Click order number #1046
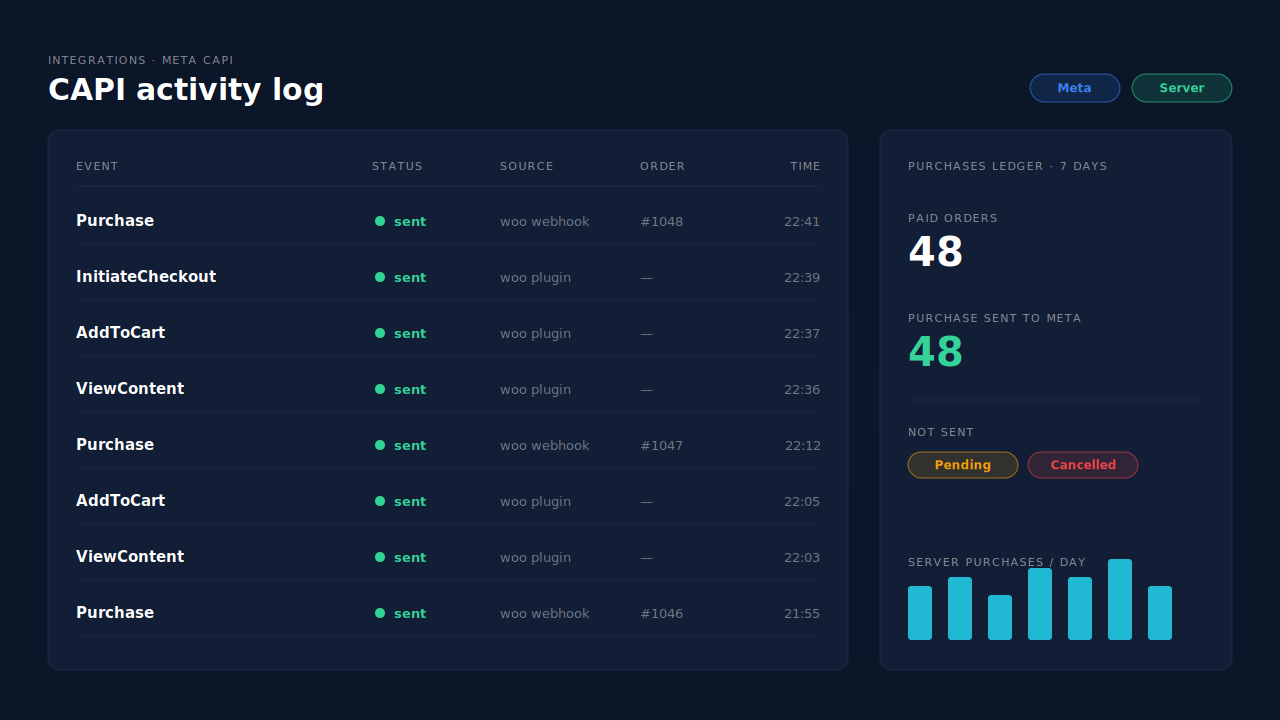This screenshot has width=1280, height=720. coord(661,613)
